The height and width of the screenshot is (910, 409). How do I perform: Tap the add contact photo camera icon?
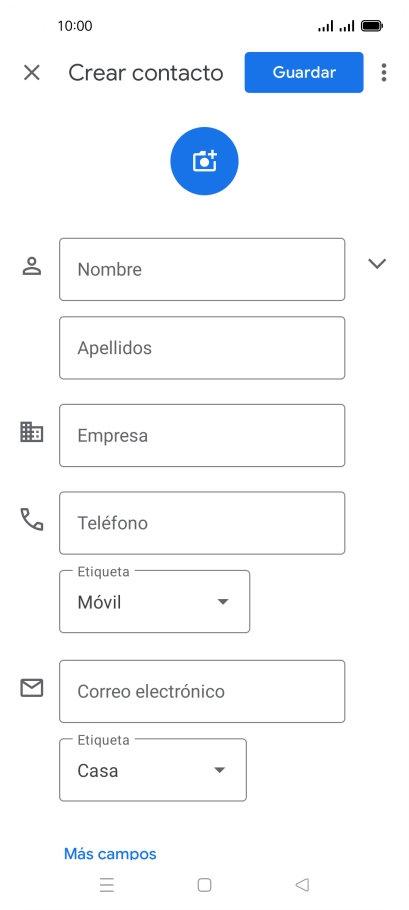(x=204, y=161)
